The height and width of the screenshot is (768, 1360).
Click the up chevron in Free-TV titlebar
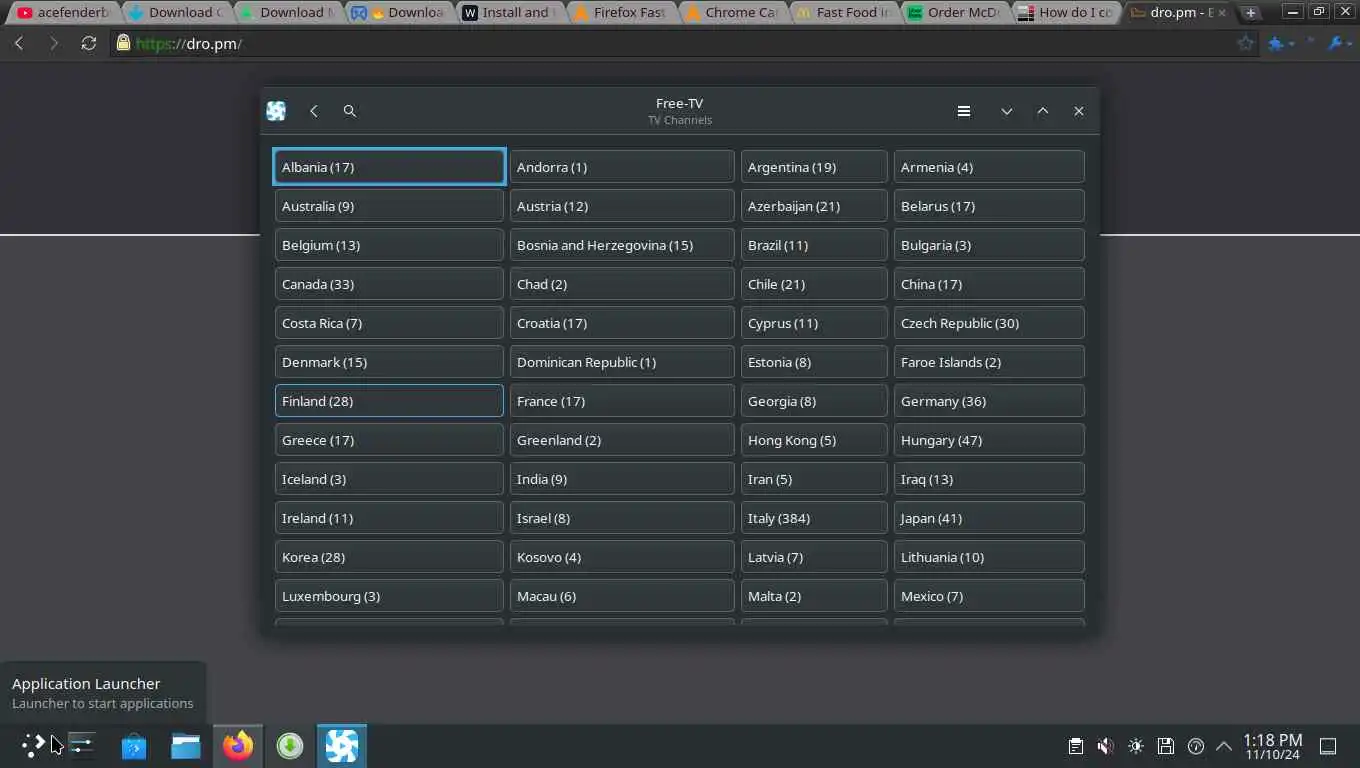1043,111
